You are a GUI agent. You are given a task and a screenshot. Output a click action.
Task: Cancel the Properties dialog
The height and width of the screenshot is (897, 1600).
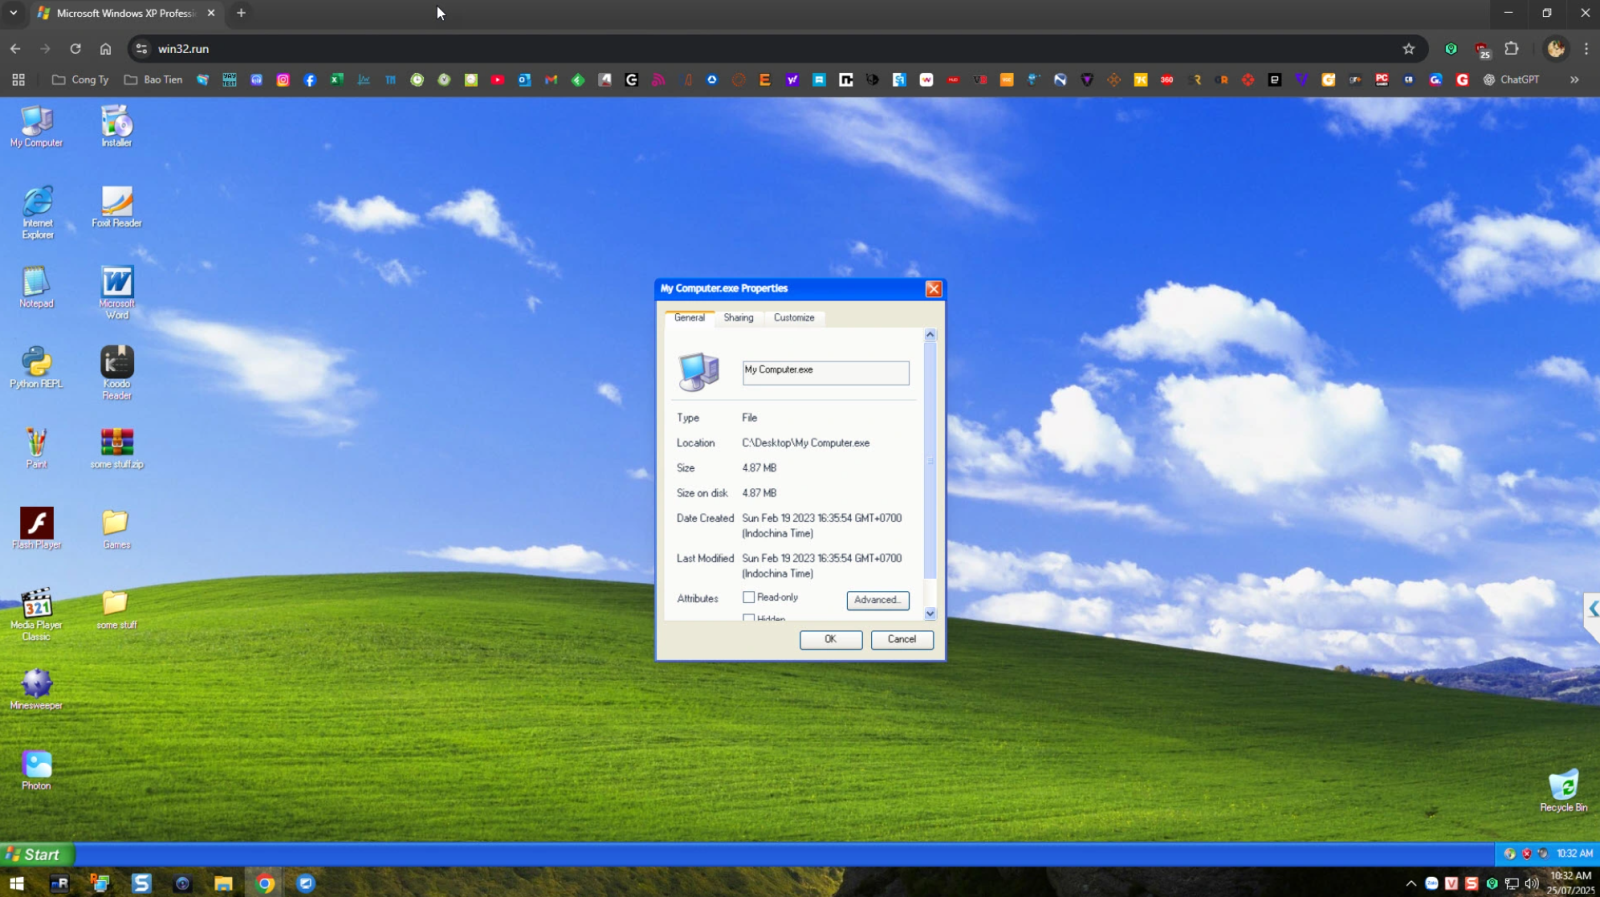coord(902,640)
